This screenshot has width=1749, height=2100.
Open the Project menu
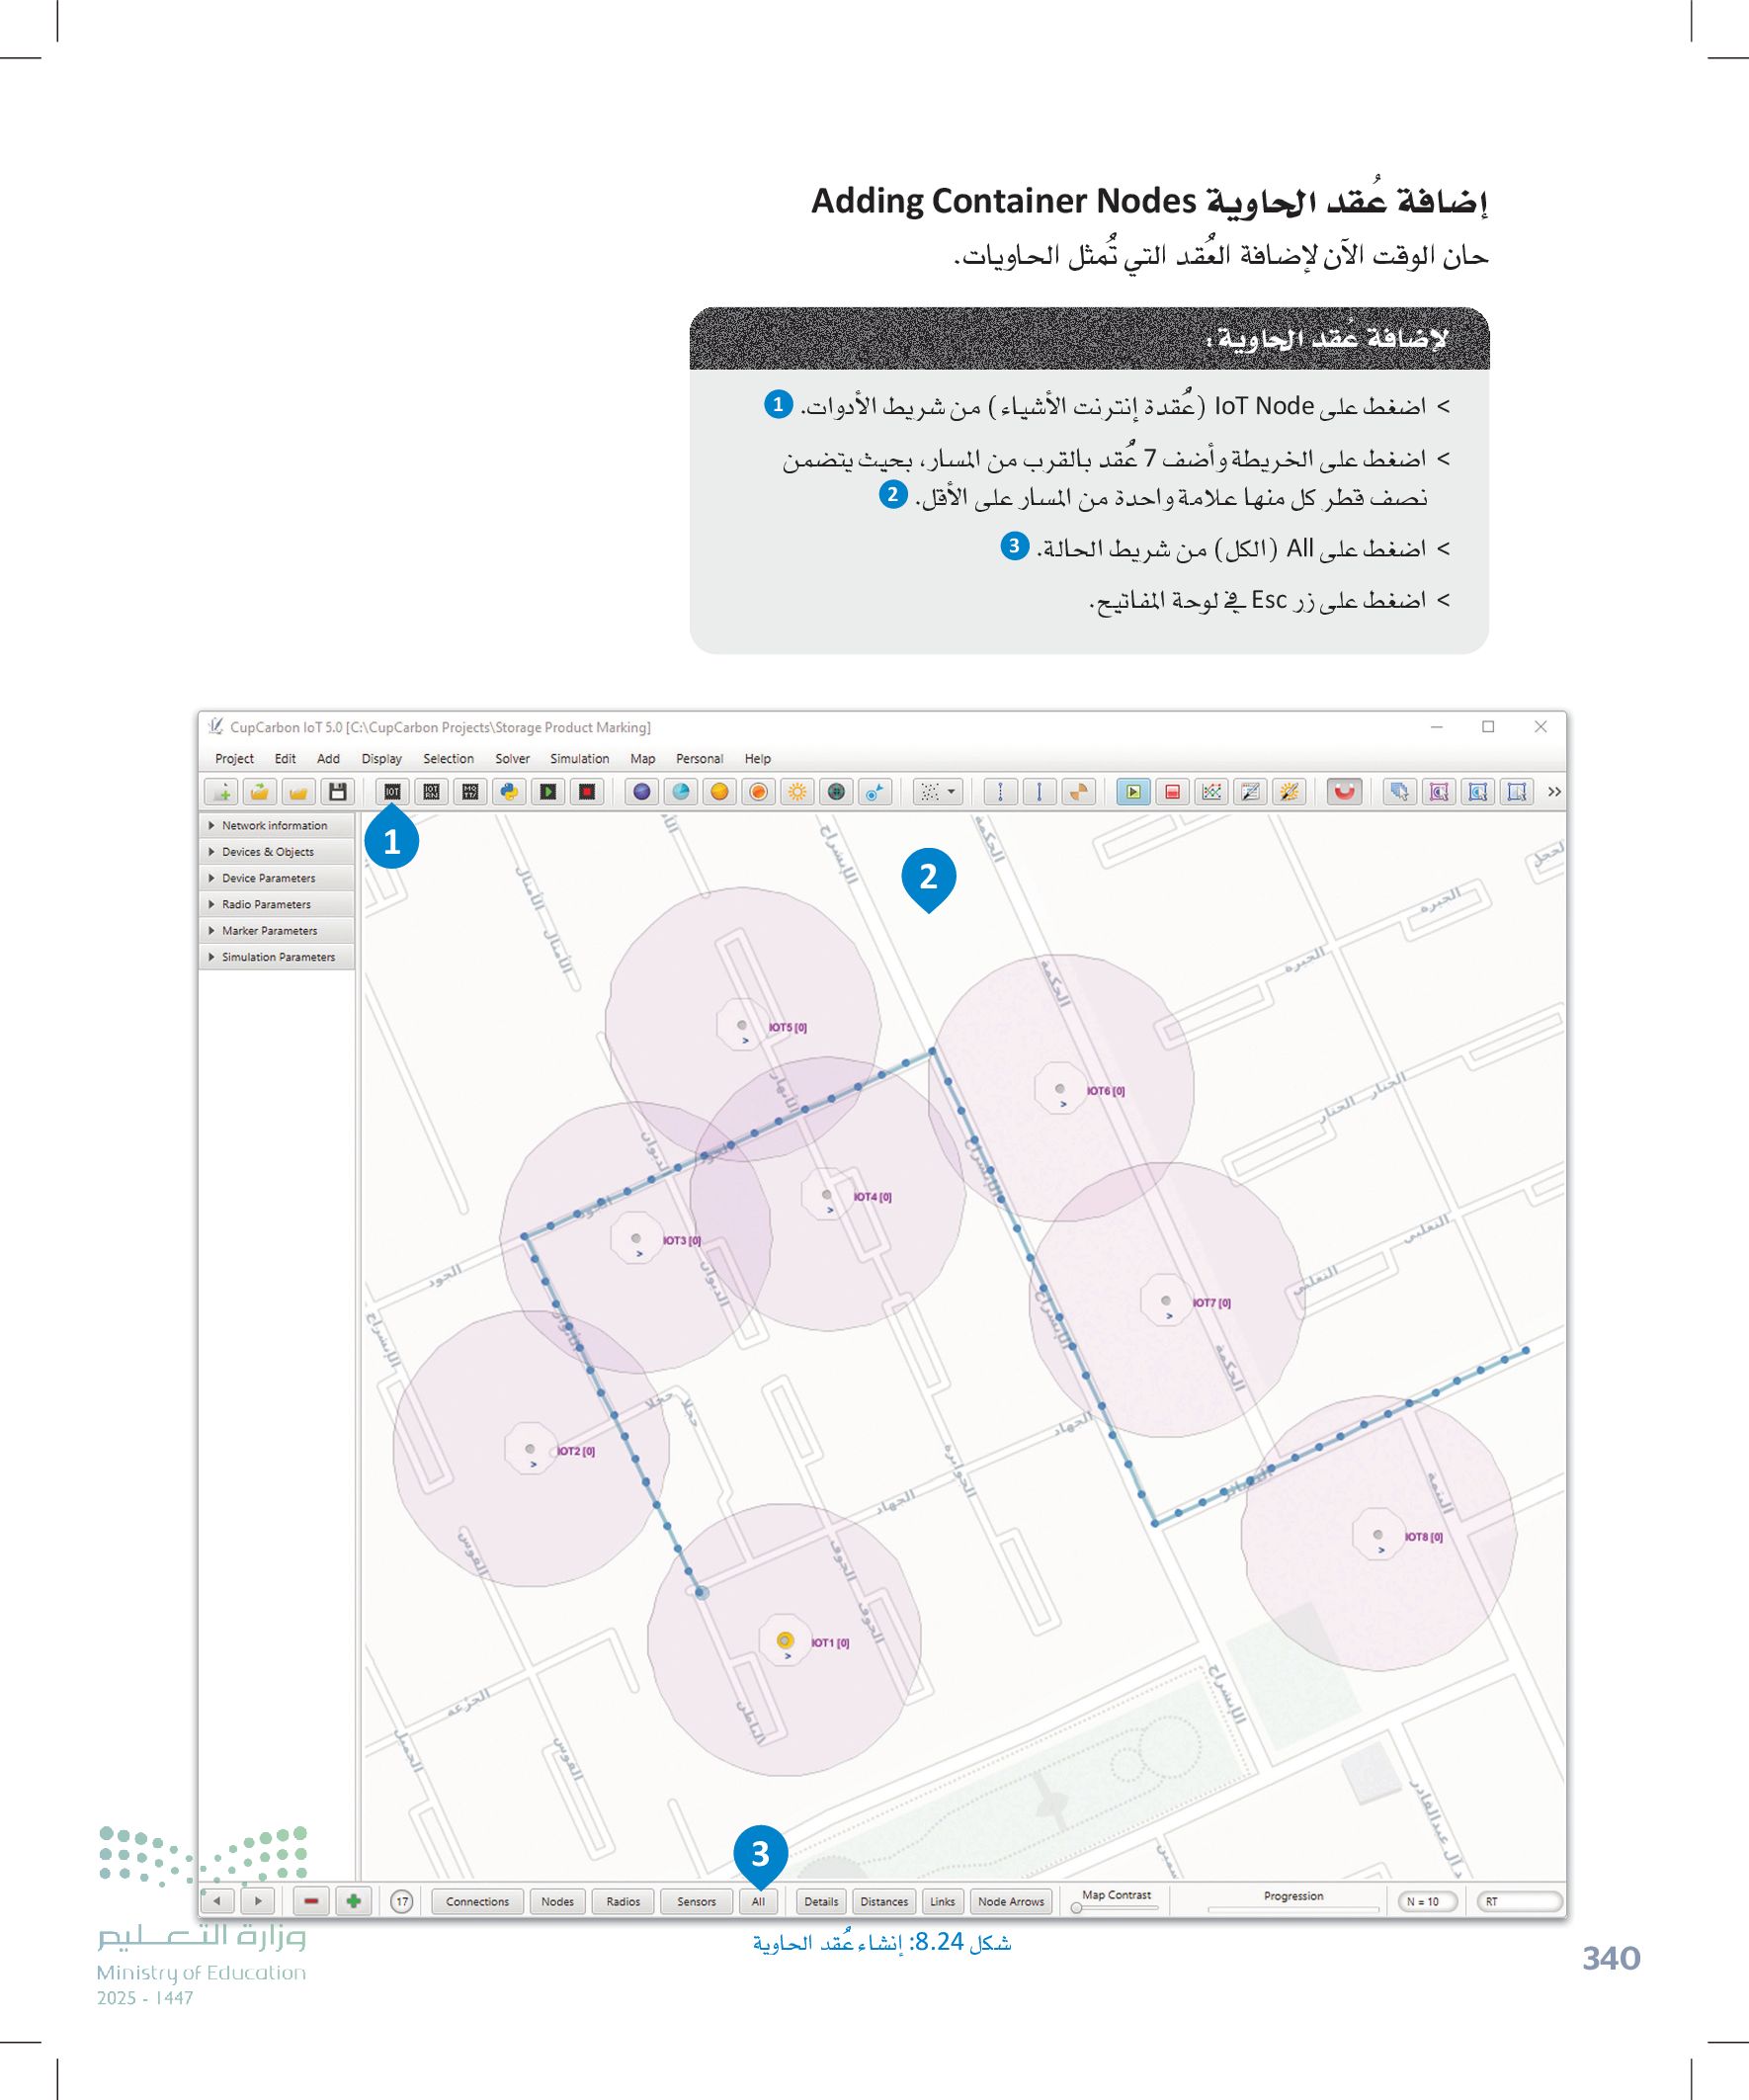[x=234, y=759]
